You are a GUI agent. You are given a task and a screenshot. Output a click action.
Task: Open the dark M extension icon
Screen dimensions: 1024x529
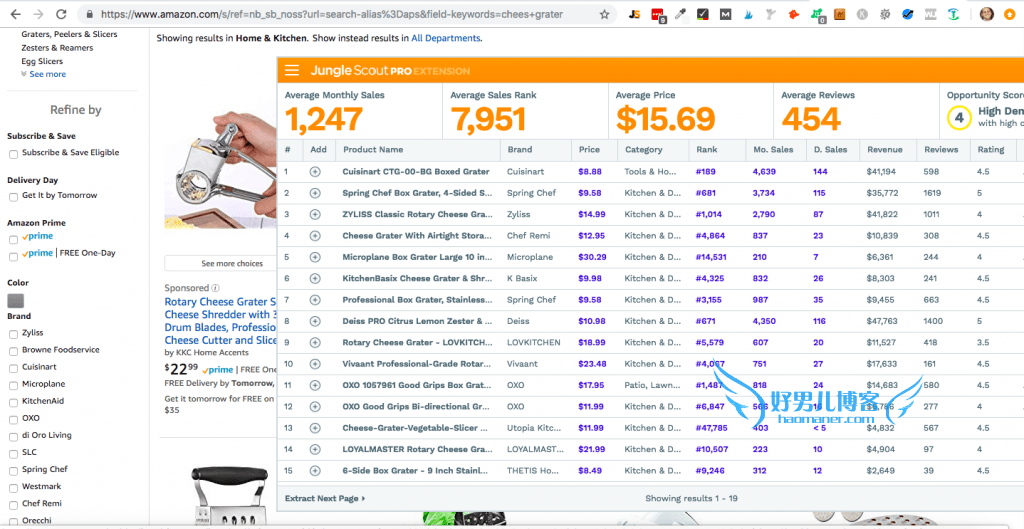pyautogui.click(x=726, y=14)
